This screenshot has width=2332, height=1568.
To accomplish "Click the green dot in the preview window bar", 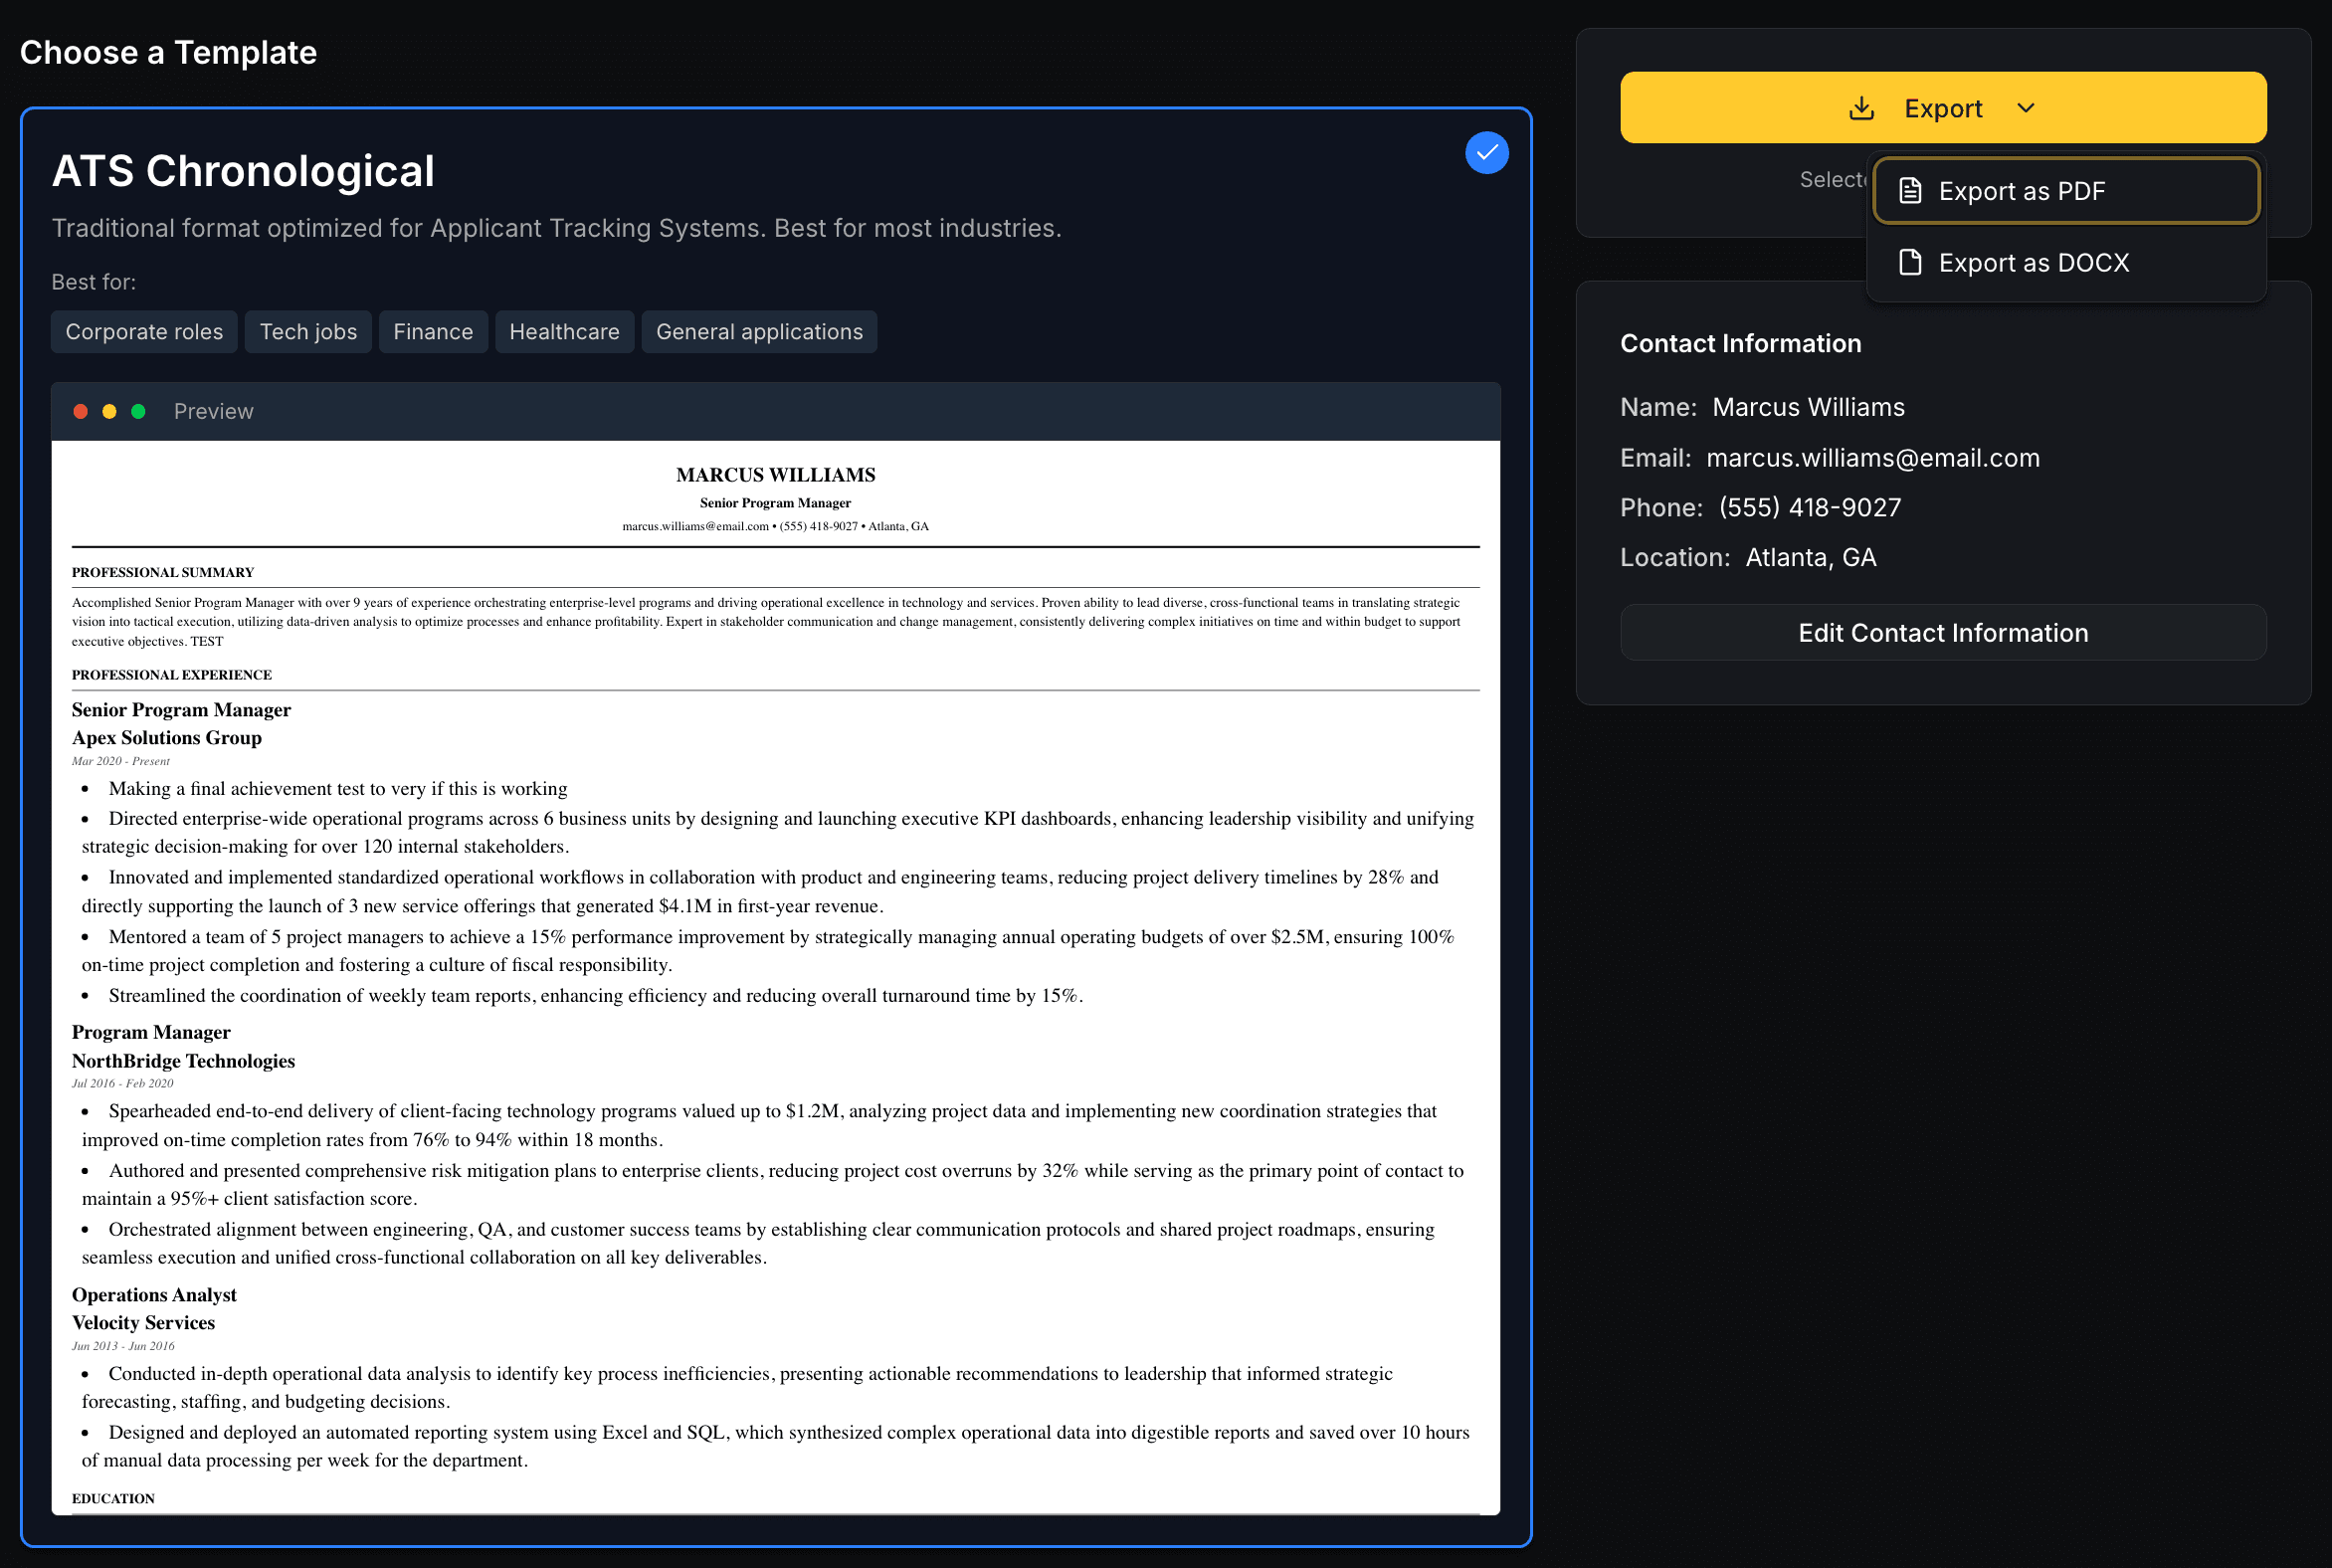I will click(x=139, y=411).
